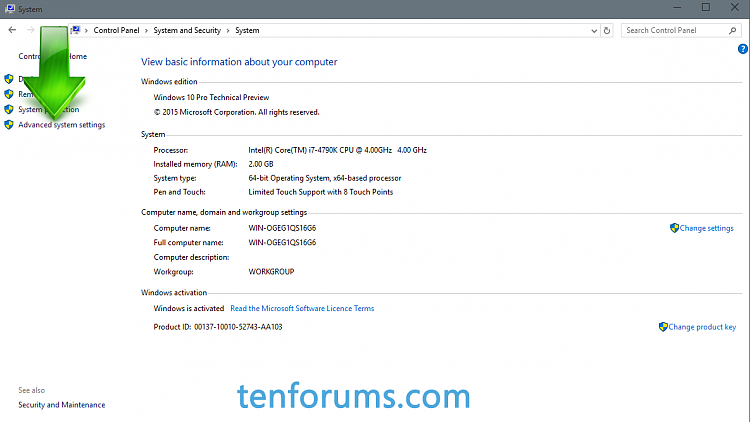The image size is (750, 422).
Task: Click the forward navigation arrow
Action: click(x=31, y=30)
